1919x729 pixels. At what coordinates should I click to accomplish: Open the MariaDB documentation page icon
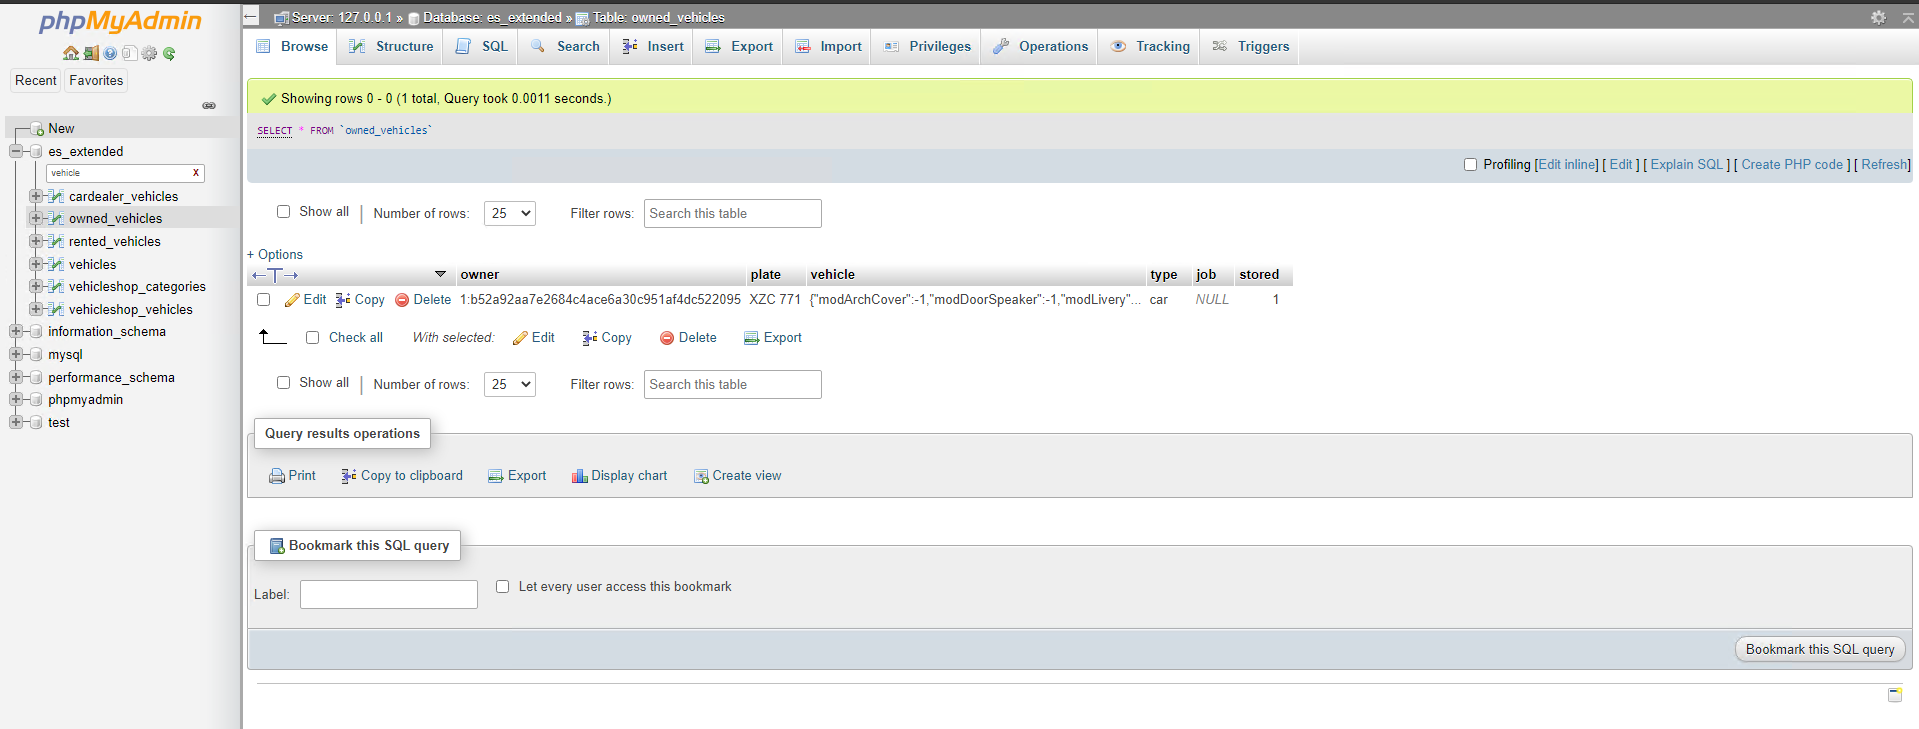pos(129,53)
